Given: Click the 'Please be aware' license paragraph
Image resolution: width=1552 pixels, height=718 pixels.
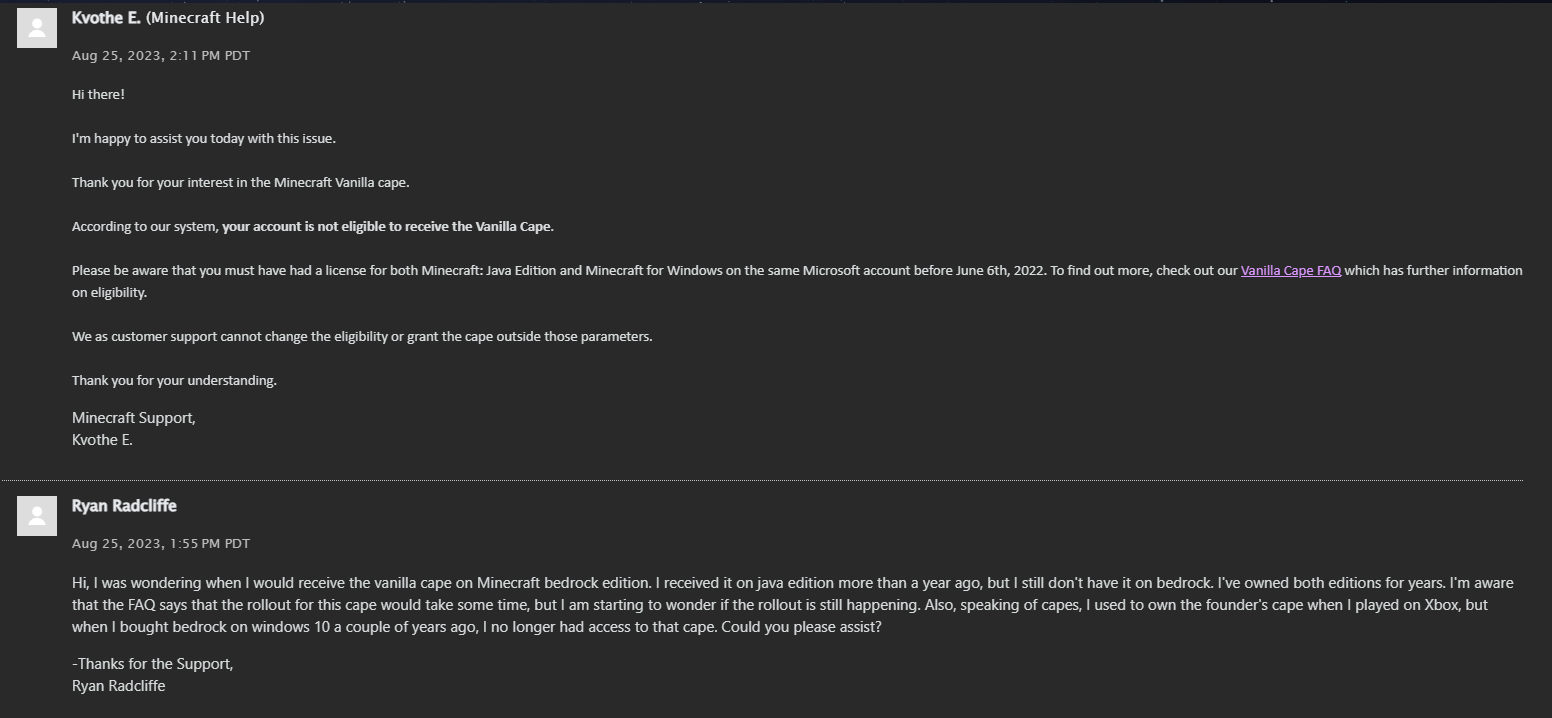Looking at the screenshot, I should [x=797, y=281].
